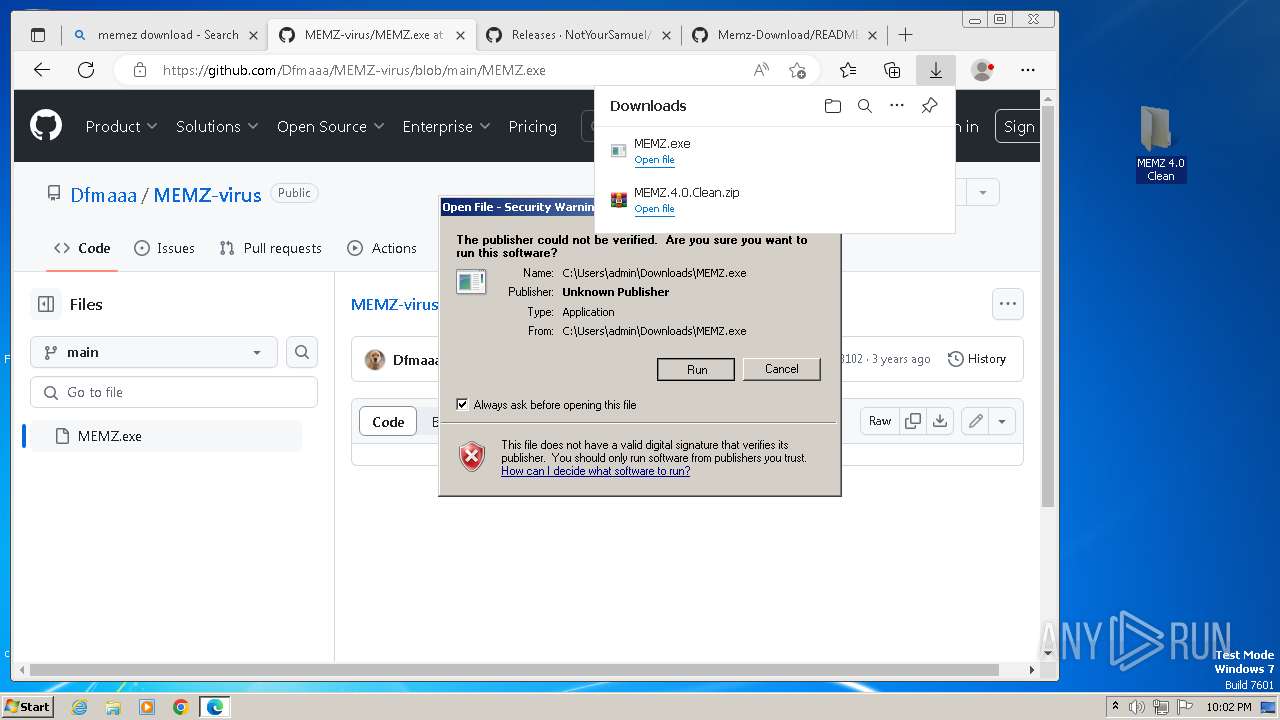Open the main branch selector dropdown
The height and width of the screenshot is (720, 1280).
(x=154, y=352)
